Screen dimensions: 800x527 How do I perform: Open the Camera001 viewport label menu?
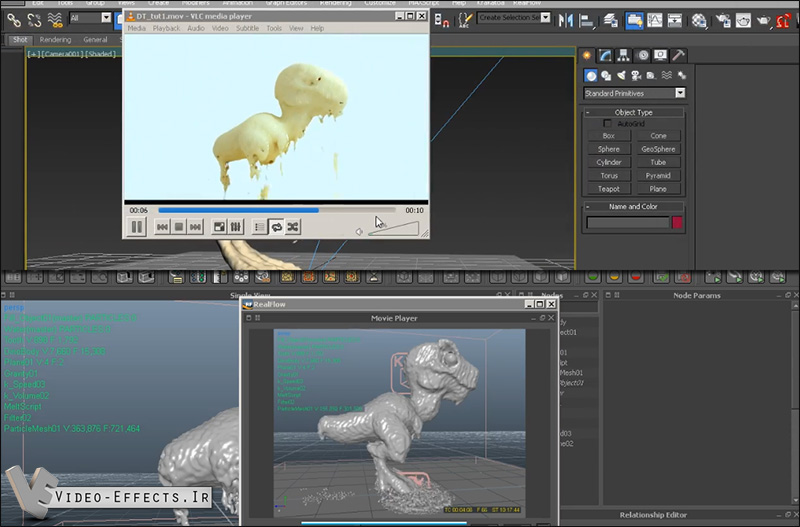[x=62, y=54]
